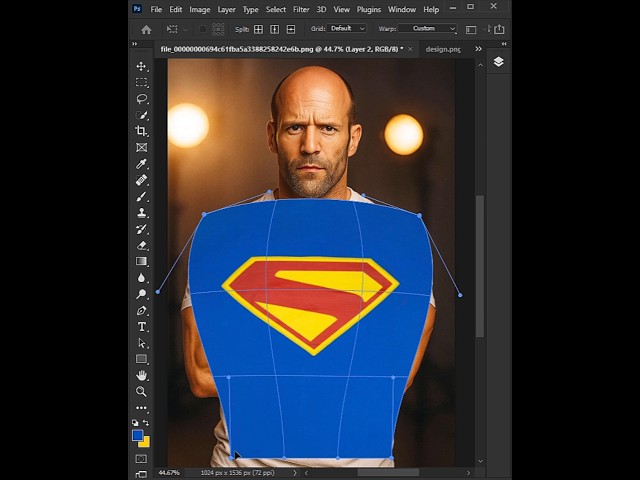This screenshot has width=640, height=480.
Task: Toggle Quick Mask mode
Action: click(x=141, y=459)
